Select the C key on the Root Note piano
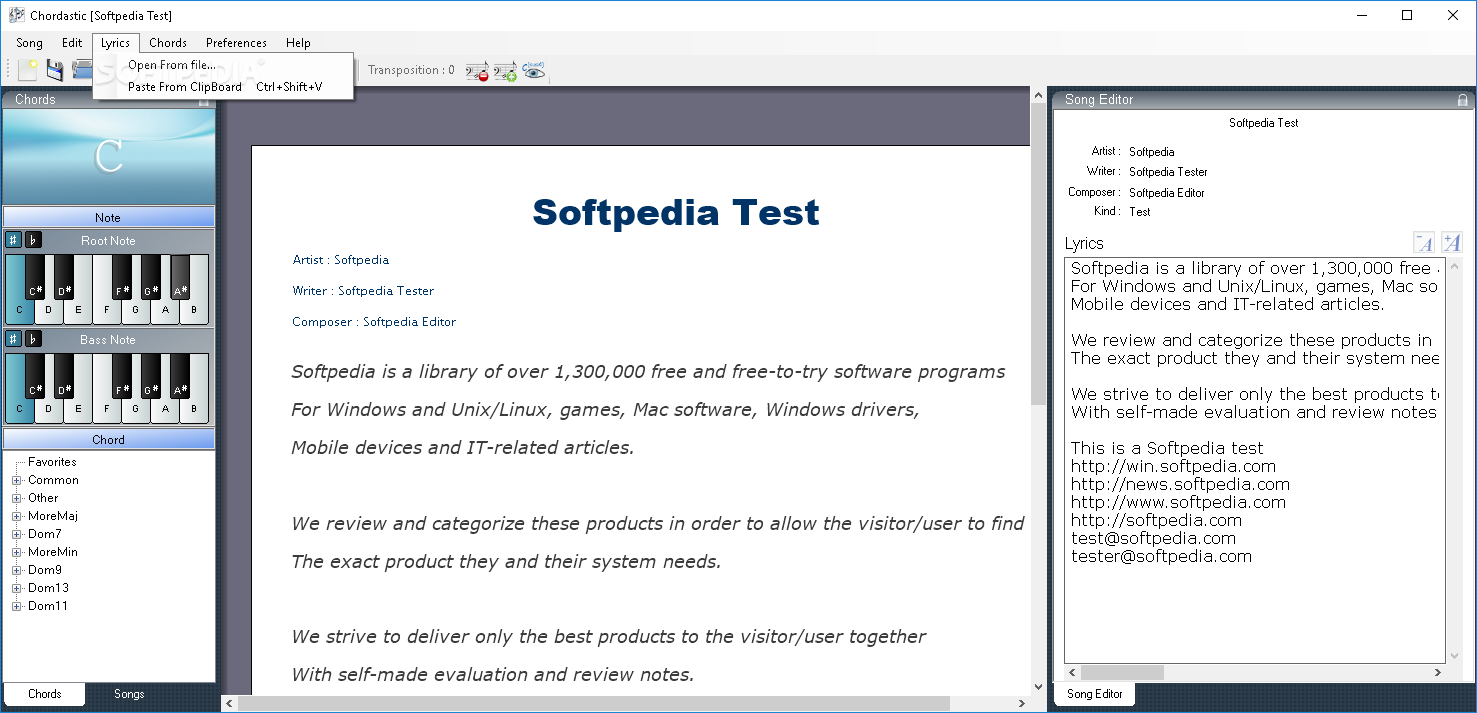The width and height of the screenshot is (1477, 713). tap(19, 311)
